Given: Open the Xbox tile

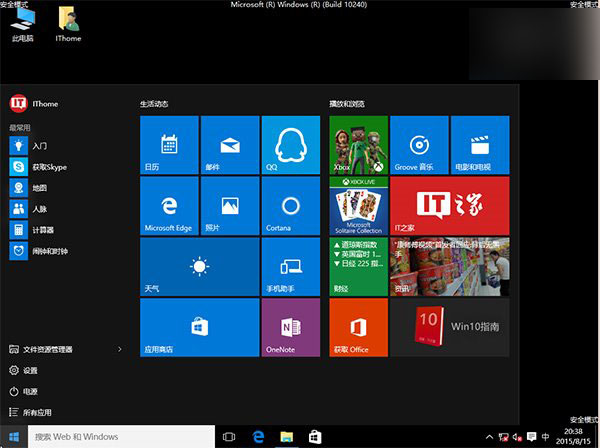Looking at the screenshot, I should tap(358, 145).
